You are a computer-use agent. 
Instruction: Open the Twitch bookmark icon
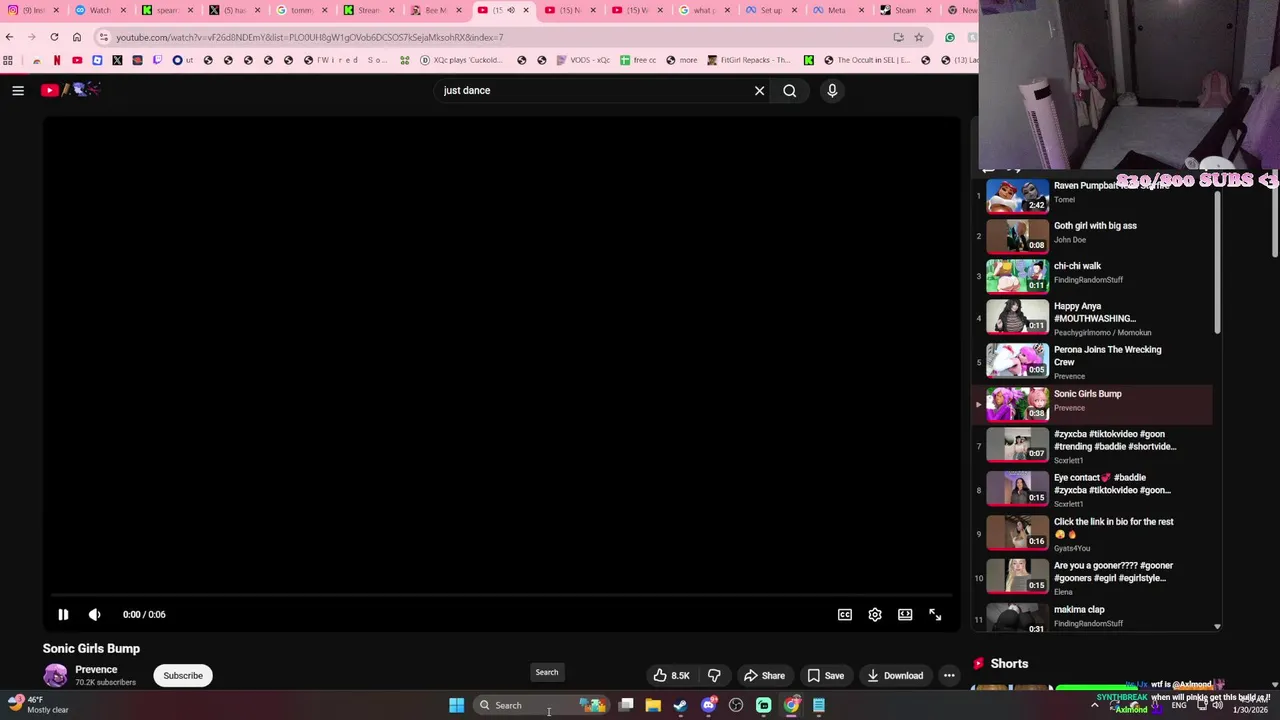click(157, 60)
